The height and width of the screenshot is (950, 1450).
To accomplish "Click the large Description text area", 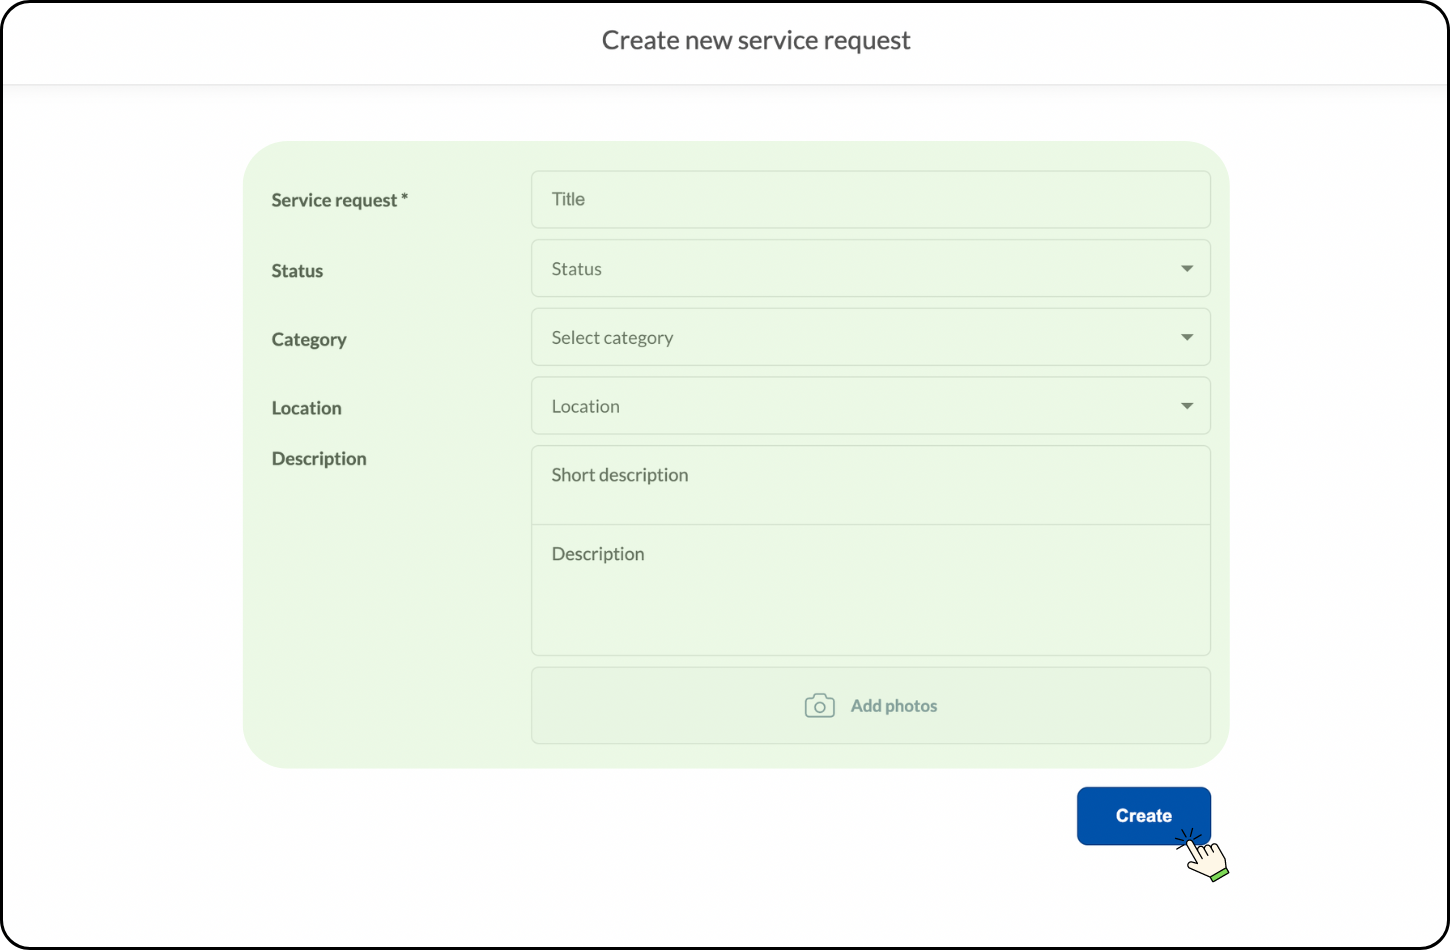I will [x=870, y=590].
